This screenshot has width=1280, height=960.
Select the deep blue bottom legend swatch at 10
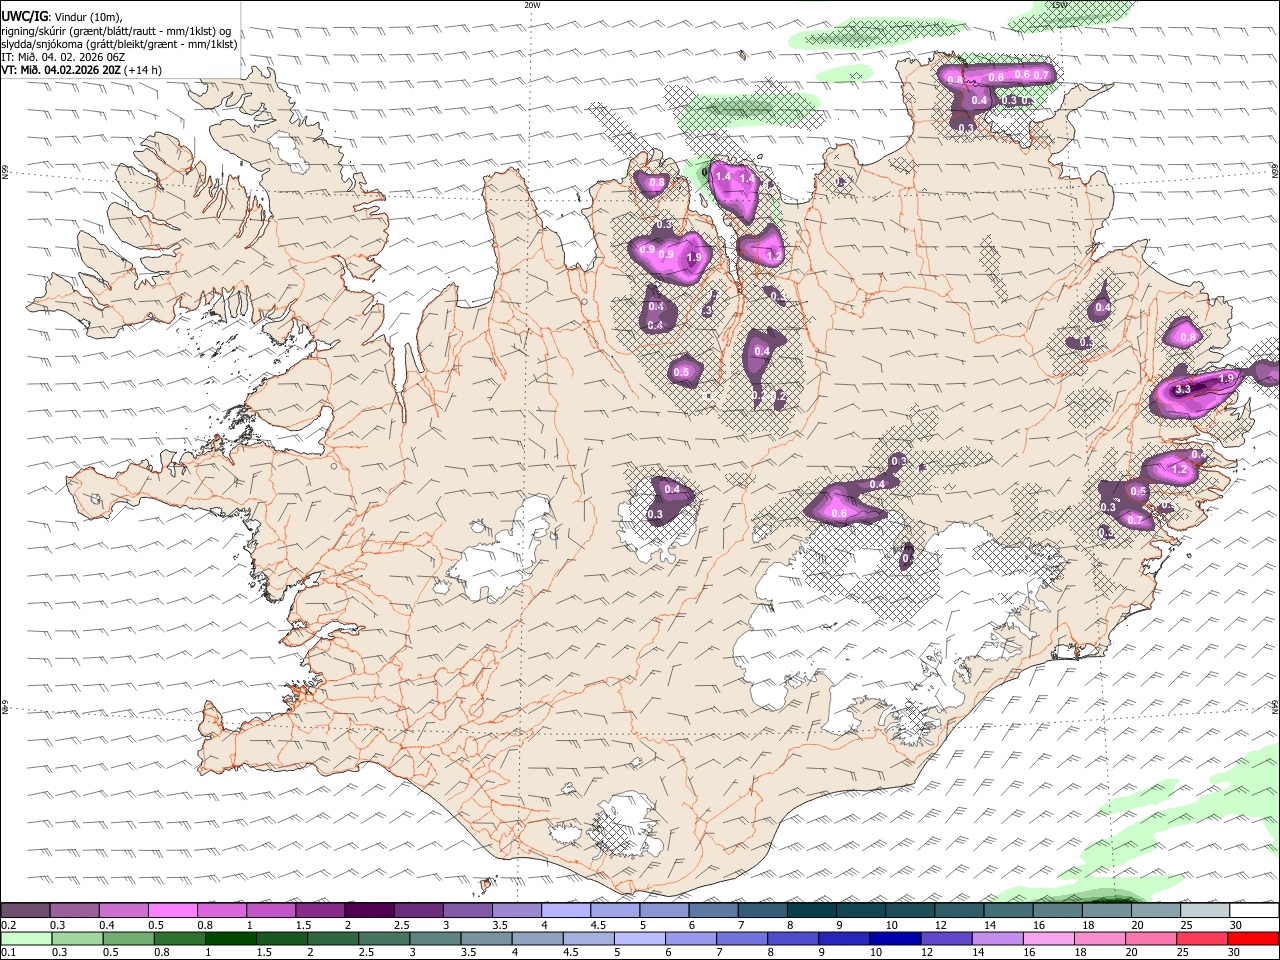tap(896, 938)
